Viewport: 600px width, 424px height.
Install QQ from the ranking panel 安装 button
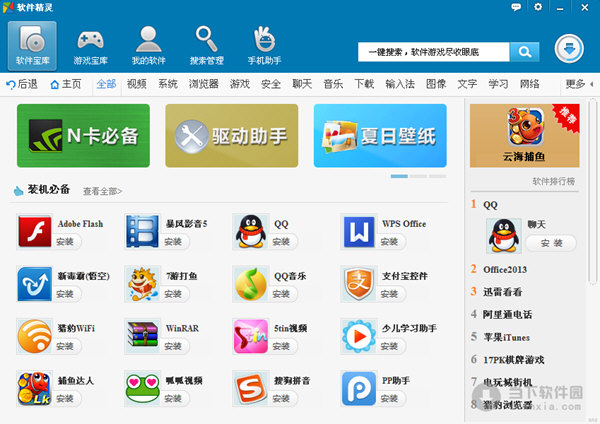[x=551, y=243]
